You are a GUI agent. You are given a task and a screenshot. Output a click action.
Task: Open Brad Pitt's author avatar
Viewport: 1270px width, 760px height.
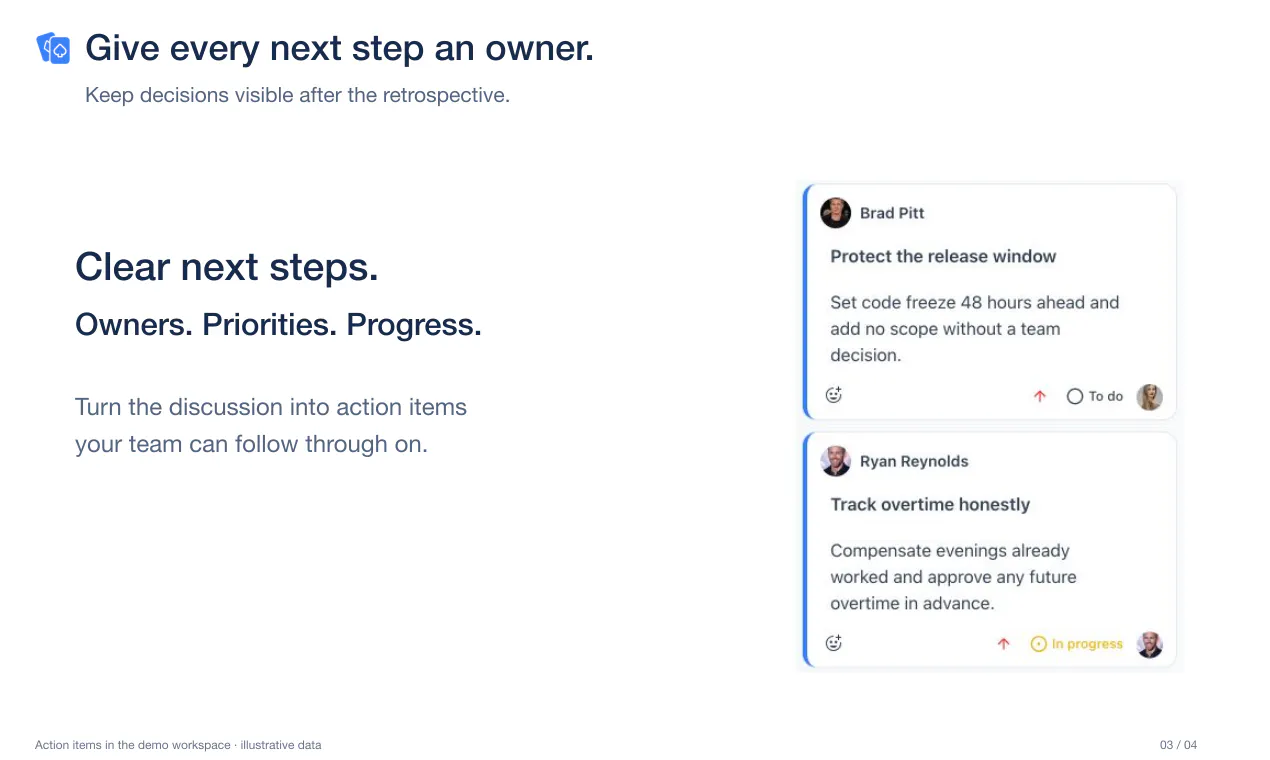click(x=835, y=213)
